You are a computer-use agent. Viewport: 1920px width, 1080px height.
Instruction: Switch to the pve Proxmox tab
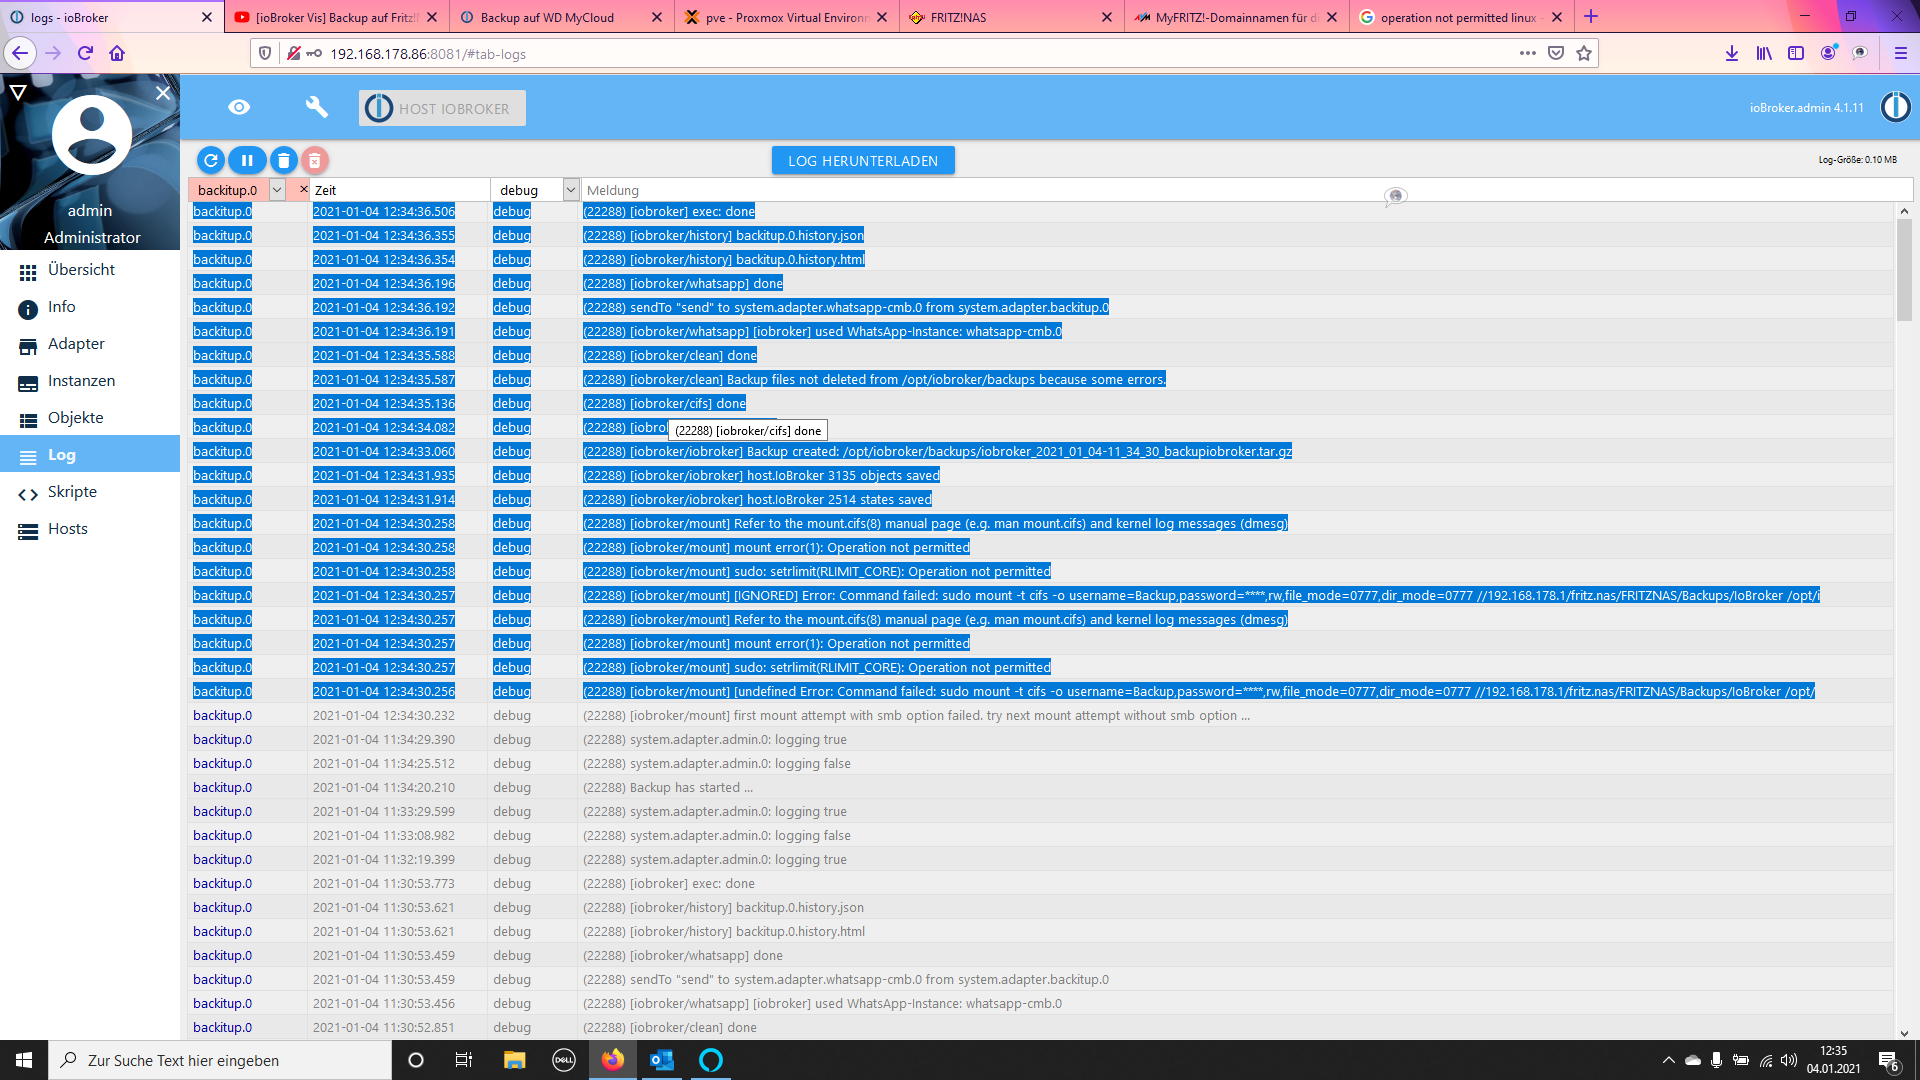click(x=785, y=17)
